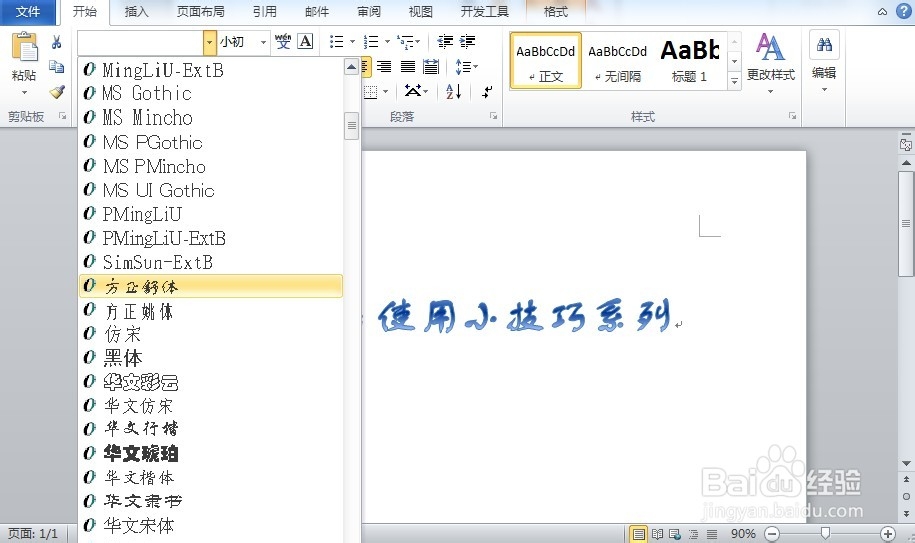
Task: Select the 黑体 font
Action: [211, 358]
